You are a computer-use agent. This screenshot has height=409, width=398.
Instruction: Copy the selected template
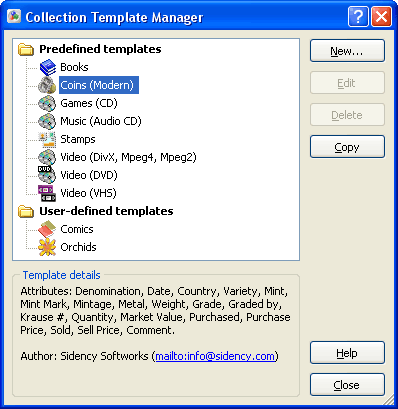tap(347, 147)
